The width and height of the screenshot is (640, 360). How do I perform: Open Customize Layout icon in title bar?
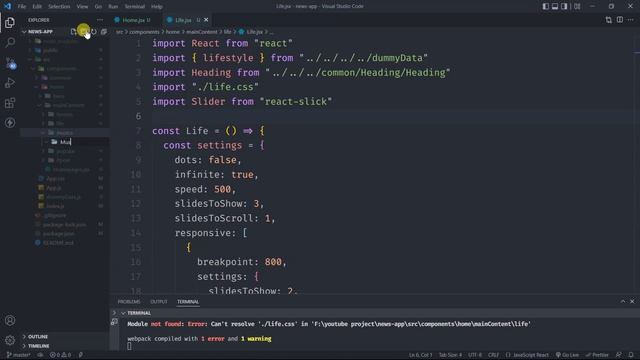click(577, 6)
